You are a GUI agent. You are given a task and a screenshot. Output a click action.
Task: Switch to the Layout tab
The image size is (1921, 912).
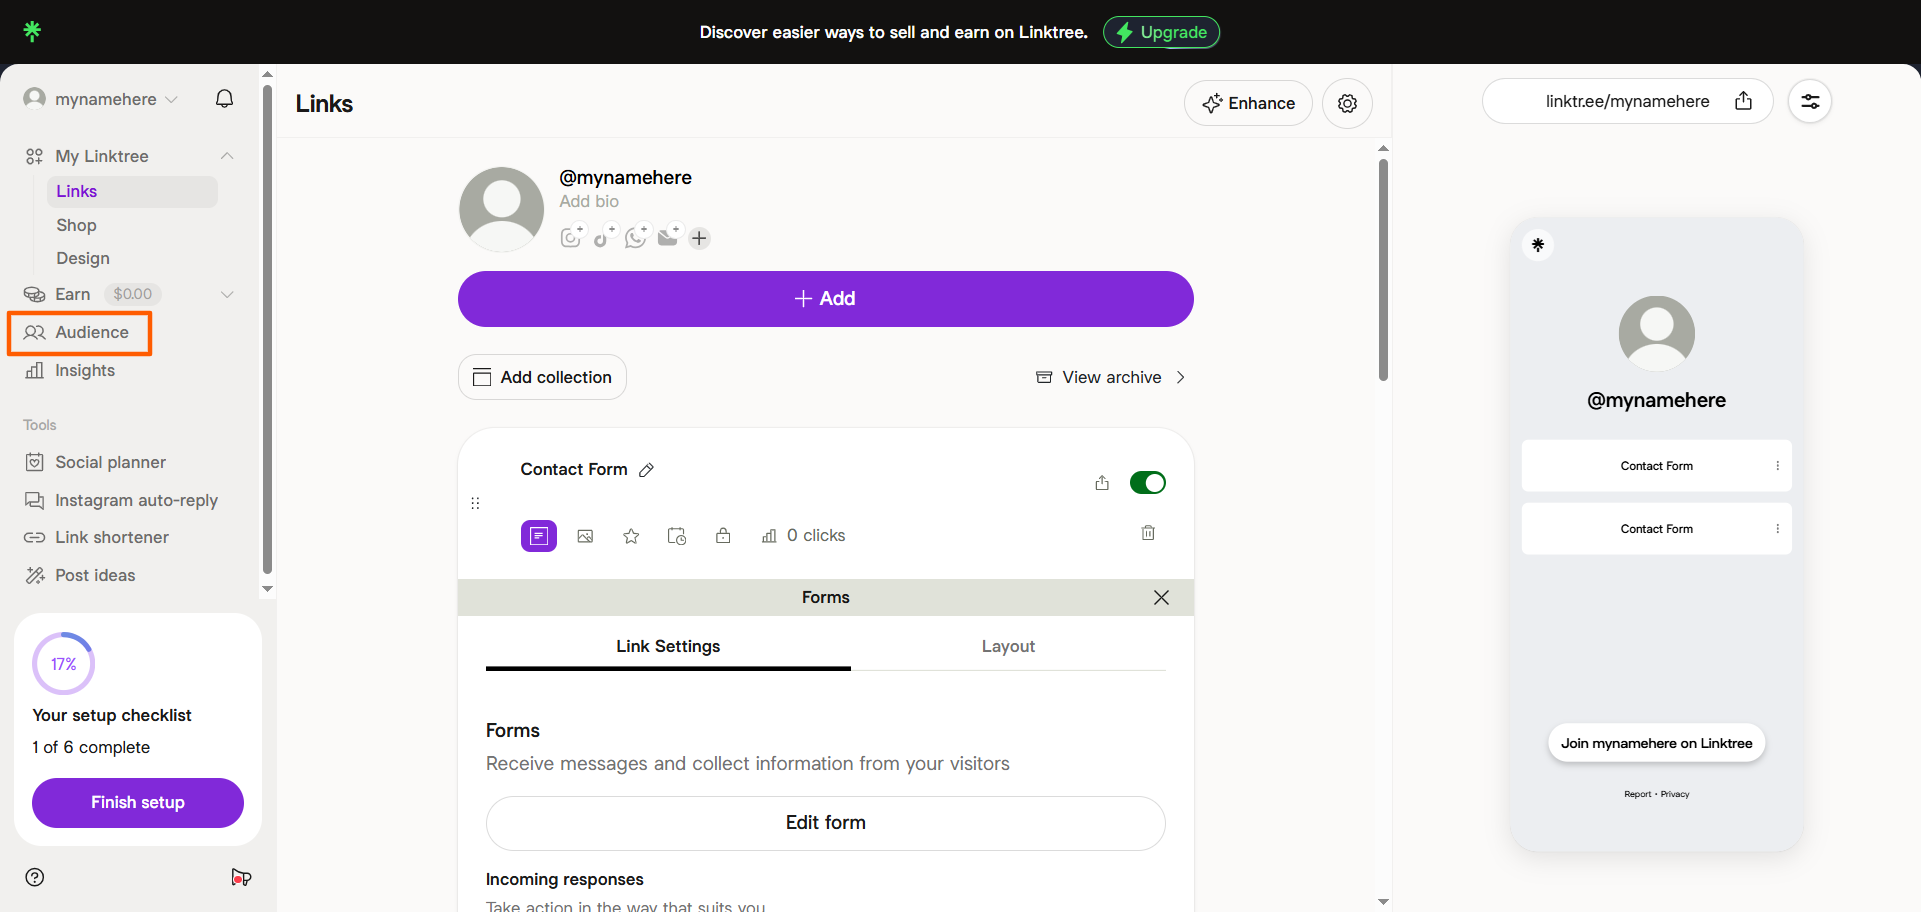pyautogui.click(x=1008, y=646)
